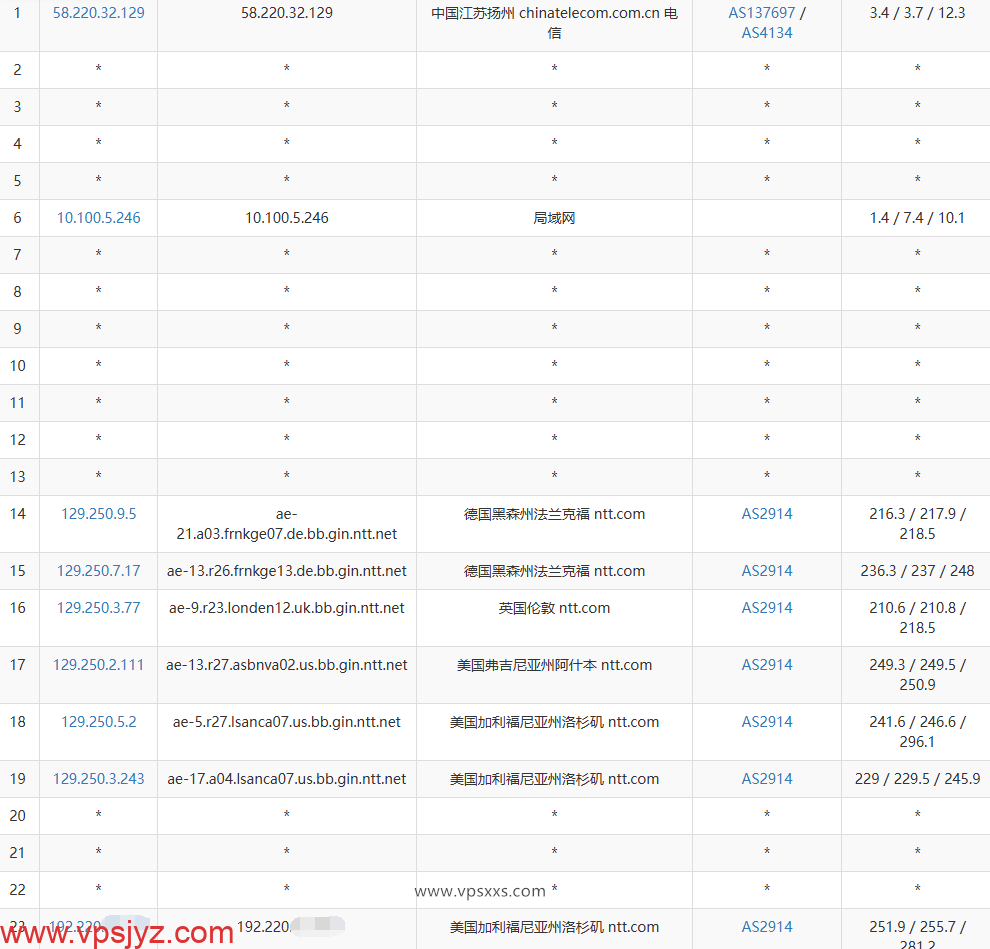This screenshot has height=949, width=990.
Task: Click the 中国江苏扬州 chinatelecom.com.cn location cell
Action: [554, 23]
